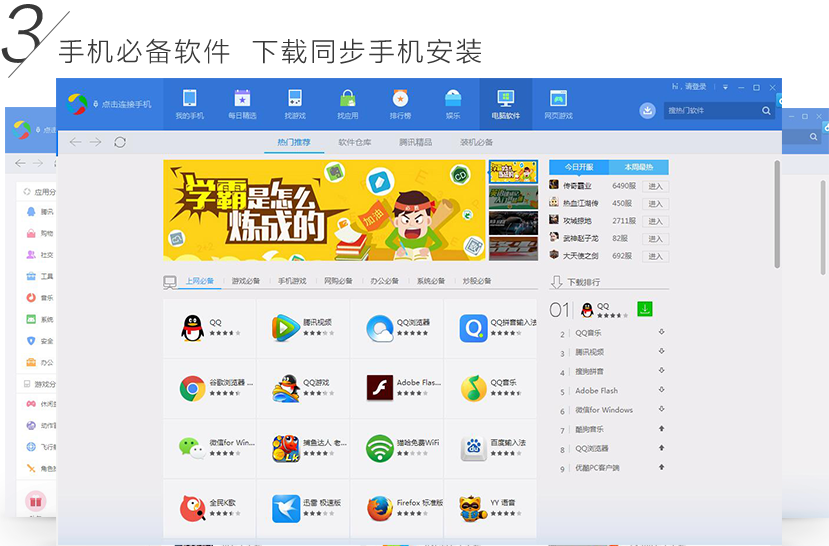Open the YY 语音 app icon
The image size is (829, 546).
473,508
